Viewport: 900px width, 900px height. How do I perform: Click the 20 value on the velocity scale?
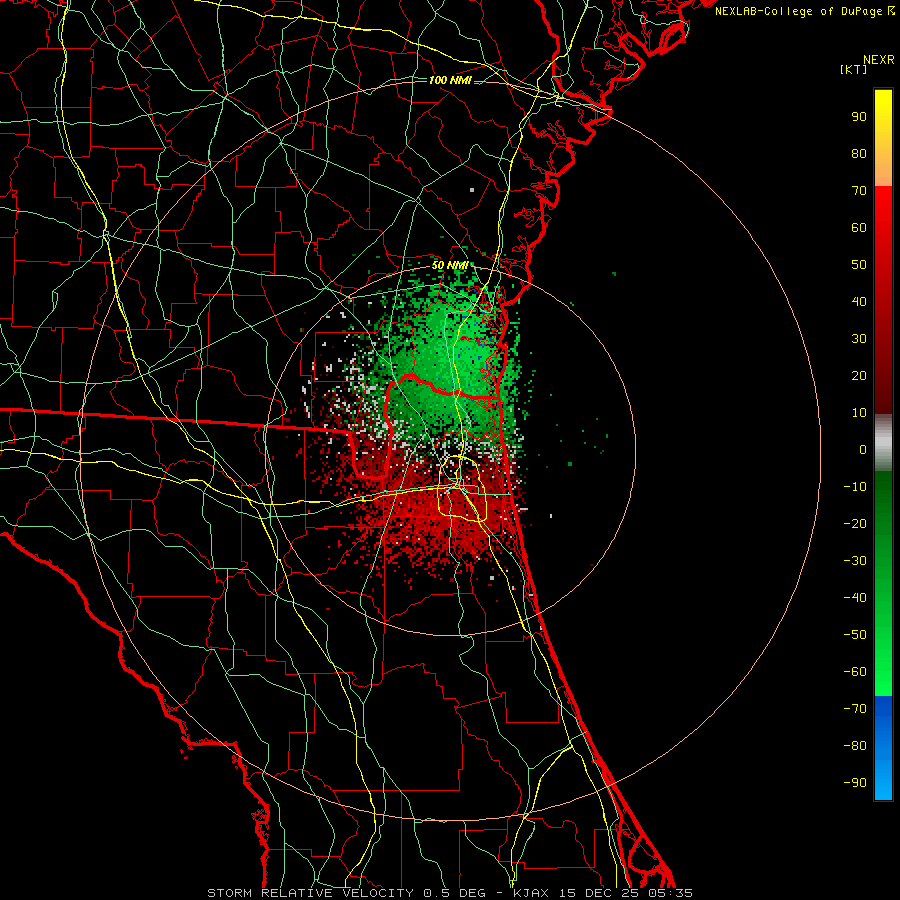click(859, 375)
